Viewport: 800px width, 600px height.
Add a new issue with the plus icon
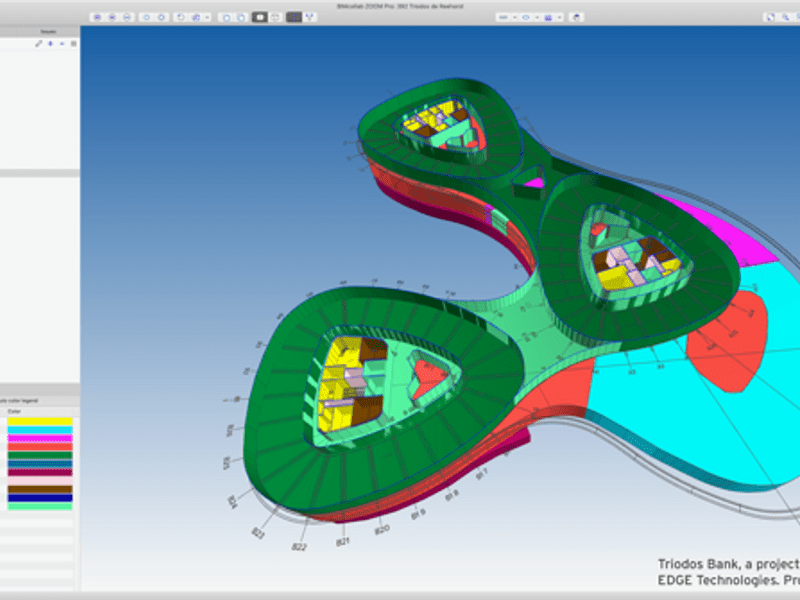pyautogui.click(x=50, y=44)
